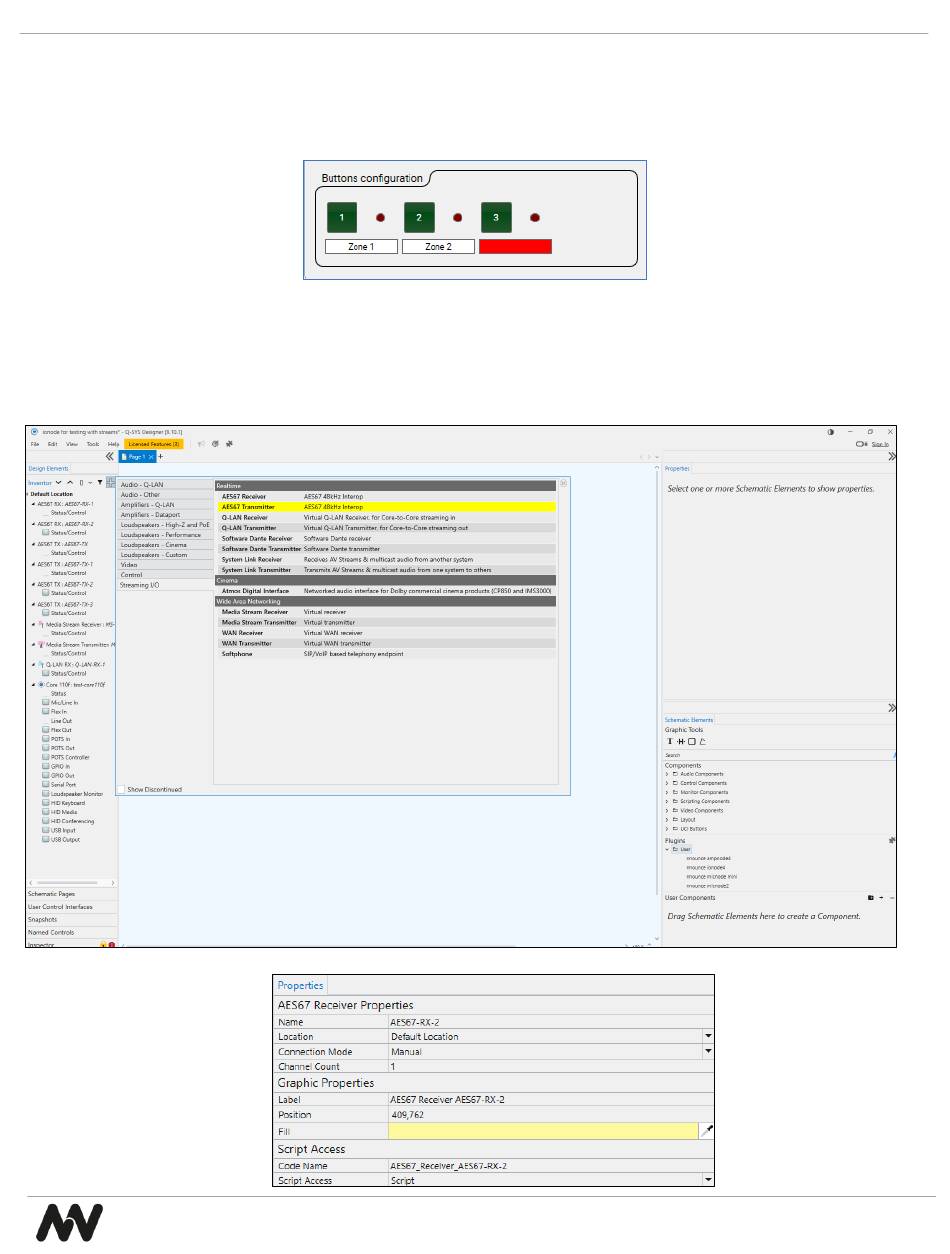Add a new schematic page with plus
The width and height of the screenshot is (950, 1254).
(160, 456)
